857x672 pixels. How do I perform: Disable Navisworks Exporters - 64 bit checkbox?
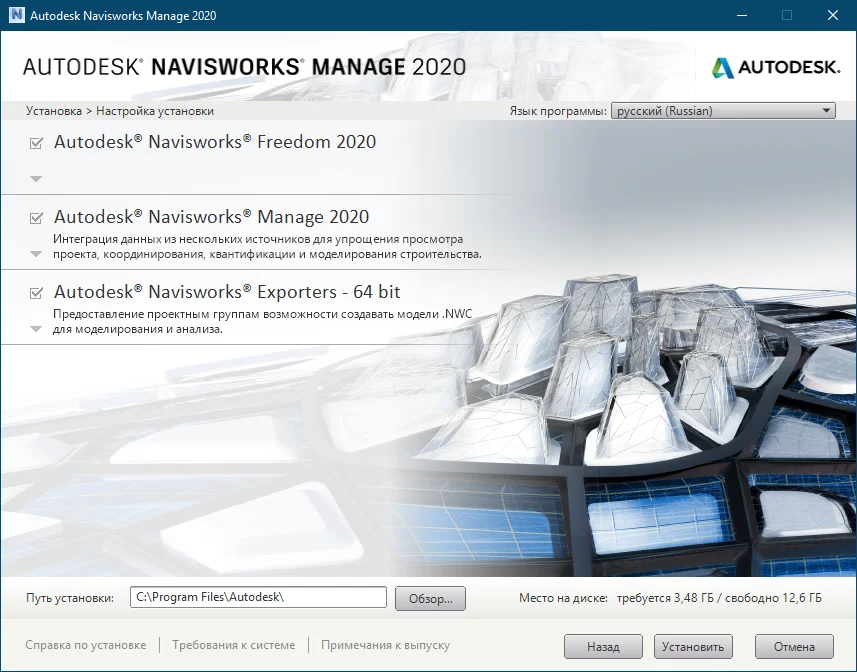(x=37, y=293)
